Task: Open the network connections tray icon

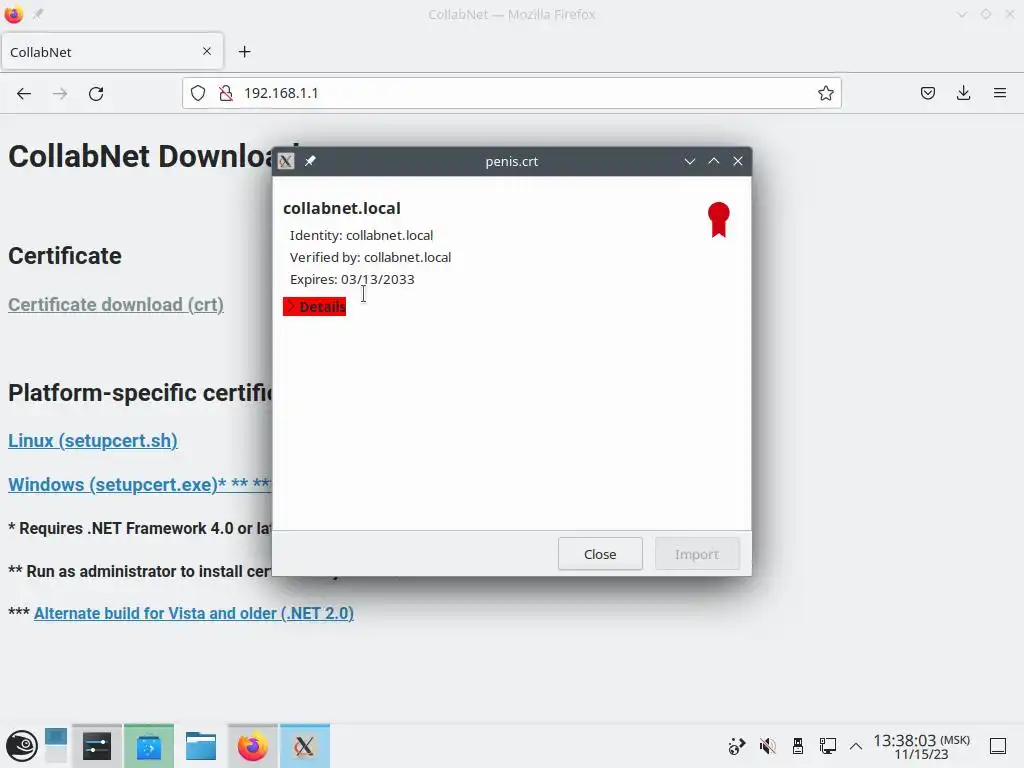Action: [x=827, y=746]
